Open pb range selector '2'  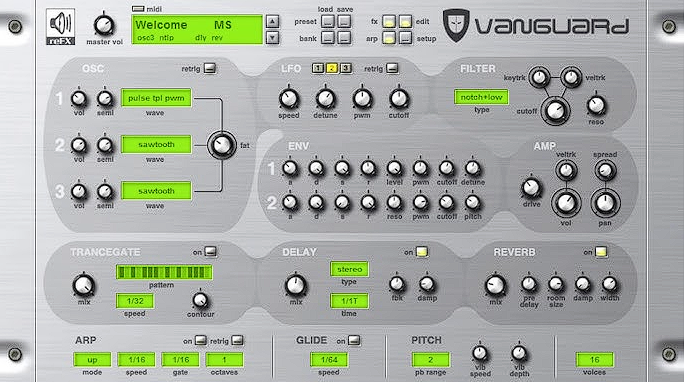(431, 360)
